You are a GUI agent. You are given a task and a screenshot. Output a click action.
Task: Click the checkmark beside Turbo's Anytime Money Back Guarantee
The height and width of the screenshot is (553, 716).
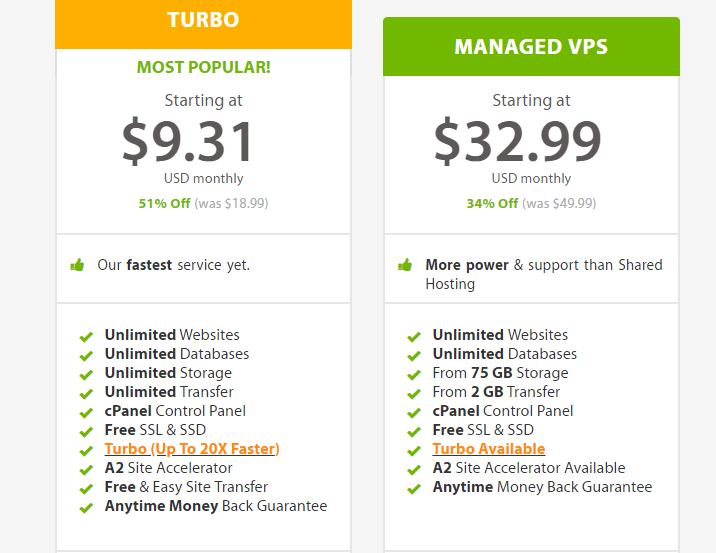tap(87, 507)
